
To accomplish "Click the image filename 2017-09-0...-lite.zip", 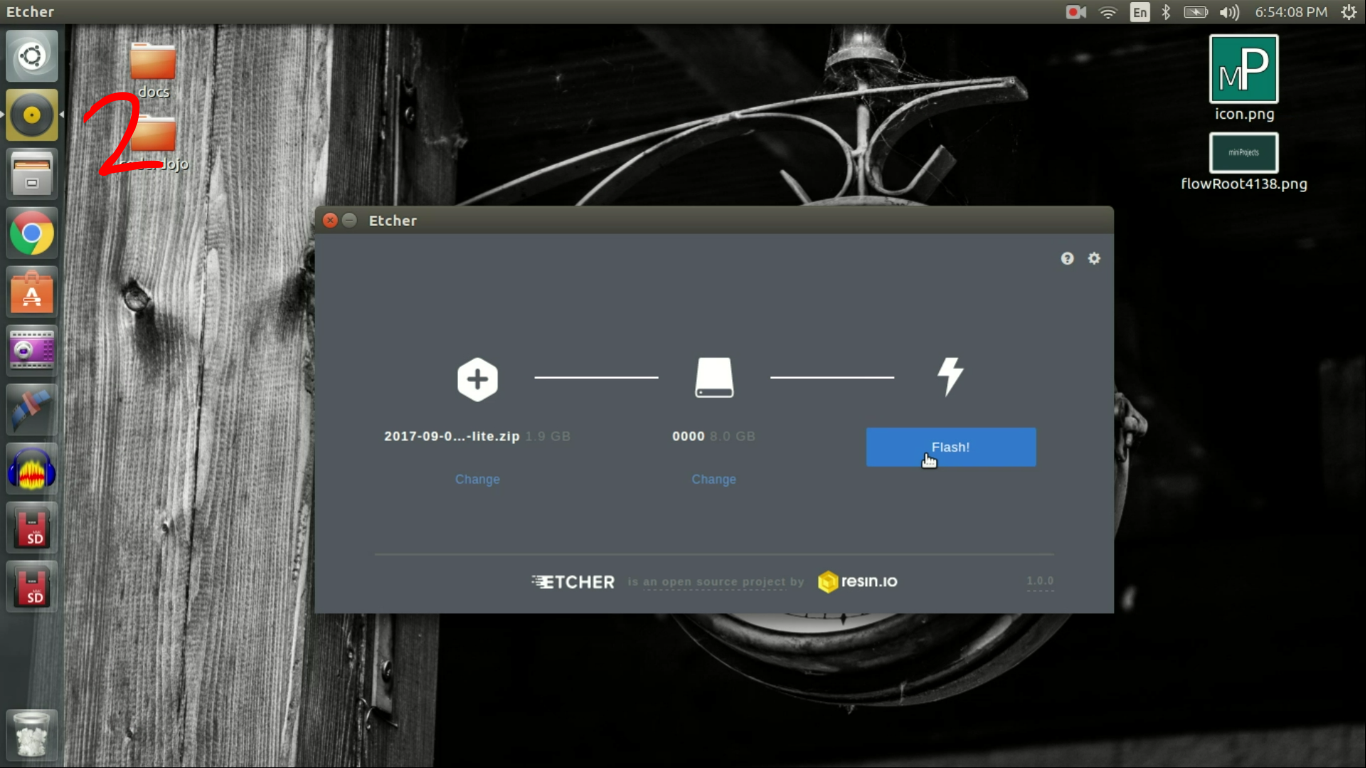I will click(x=452, y=436).
